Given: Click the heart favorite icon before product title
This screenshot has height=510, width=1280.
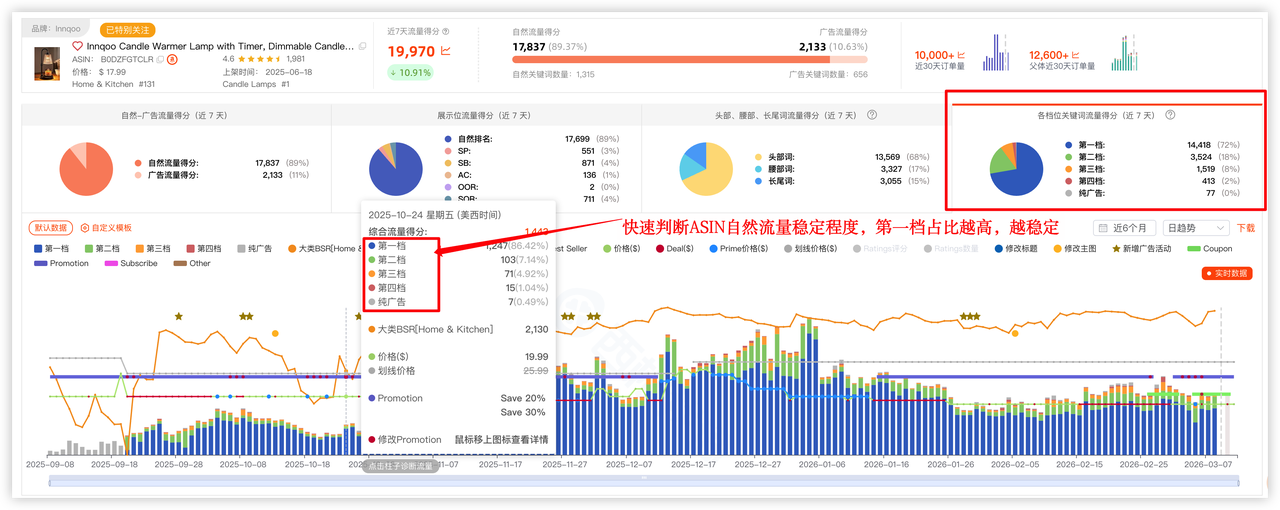Looking at the screenshot, I should pyautogui.click(x=77, y=46).
